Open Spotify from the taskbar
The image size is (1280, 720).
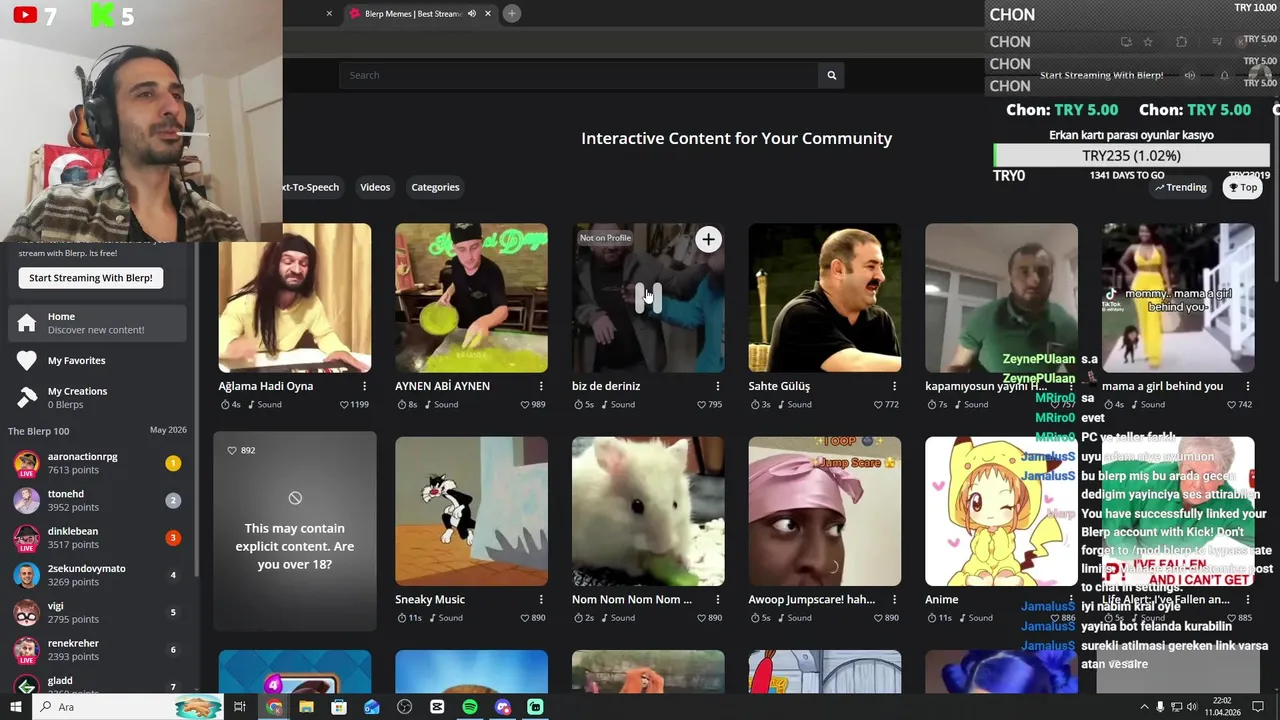click(x=470, y=707)
